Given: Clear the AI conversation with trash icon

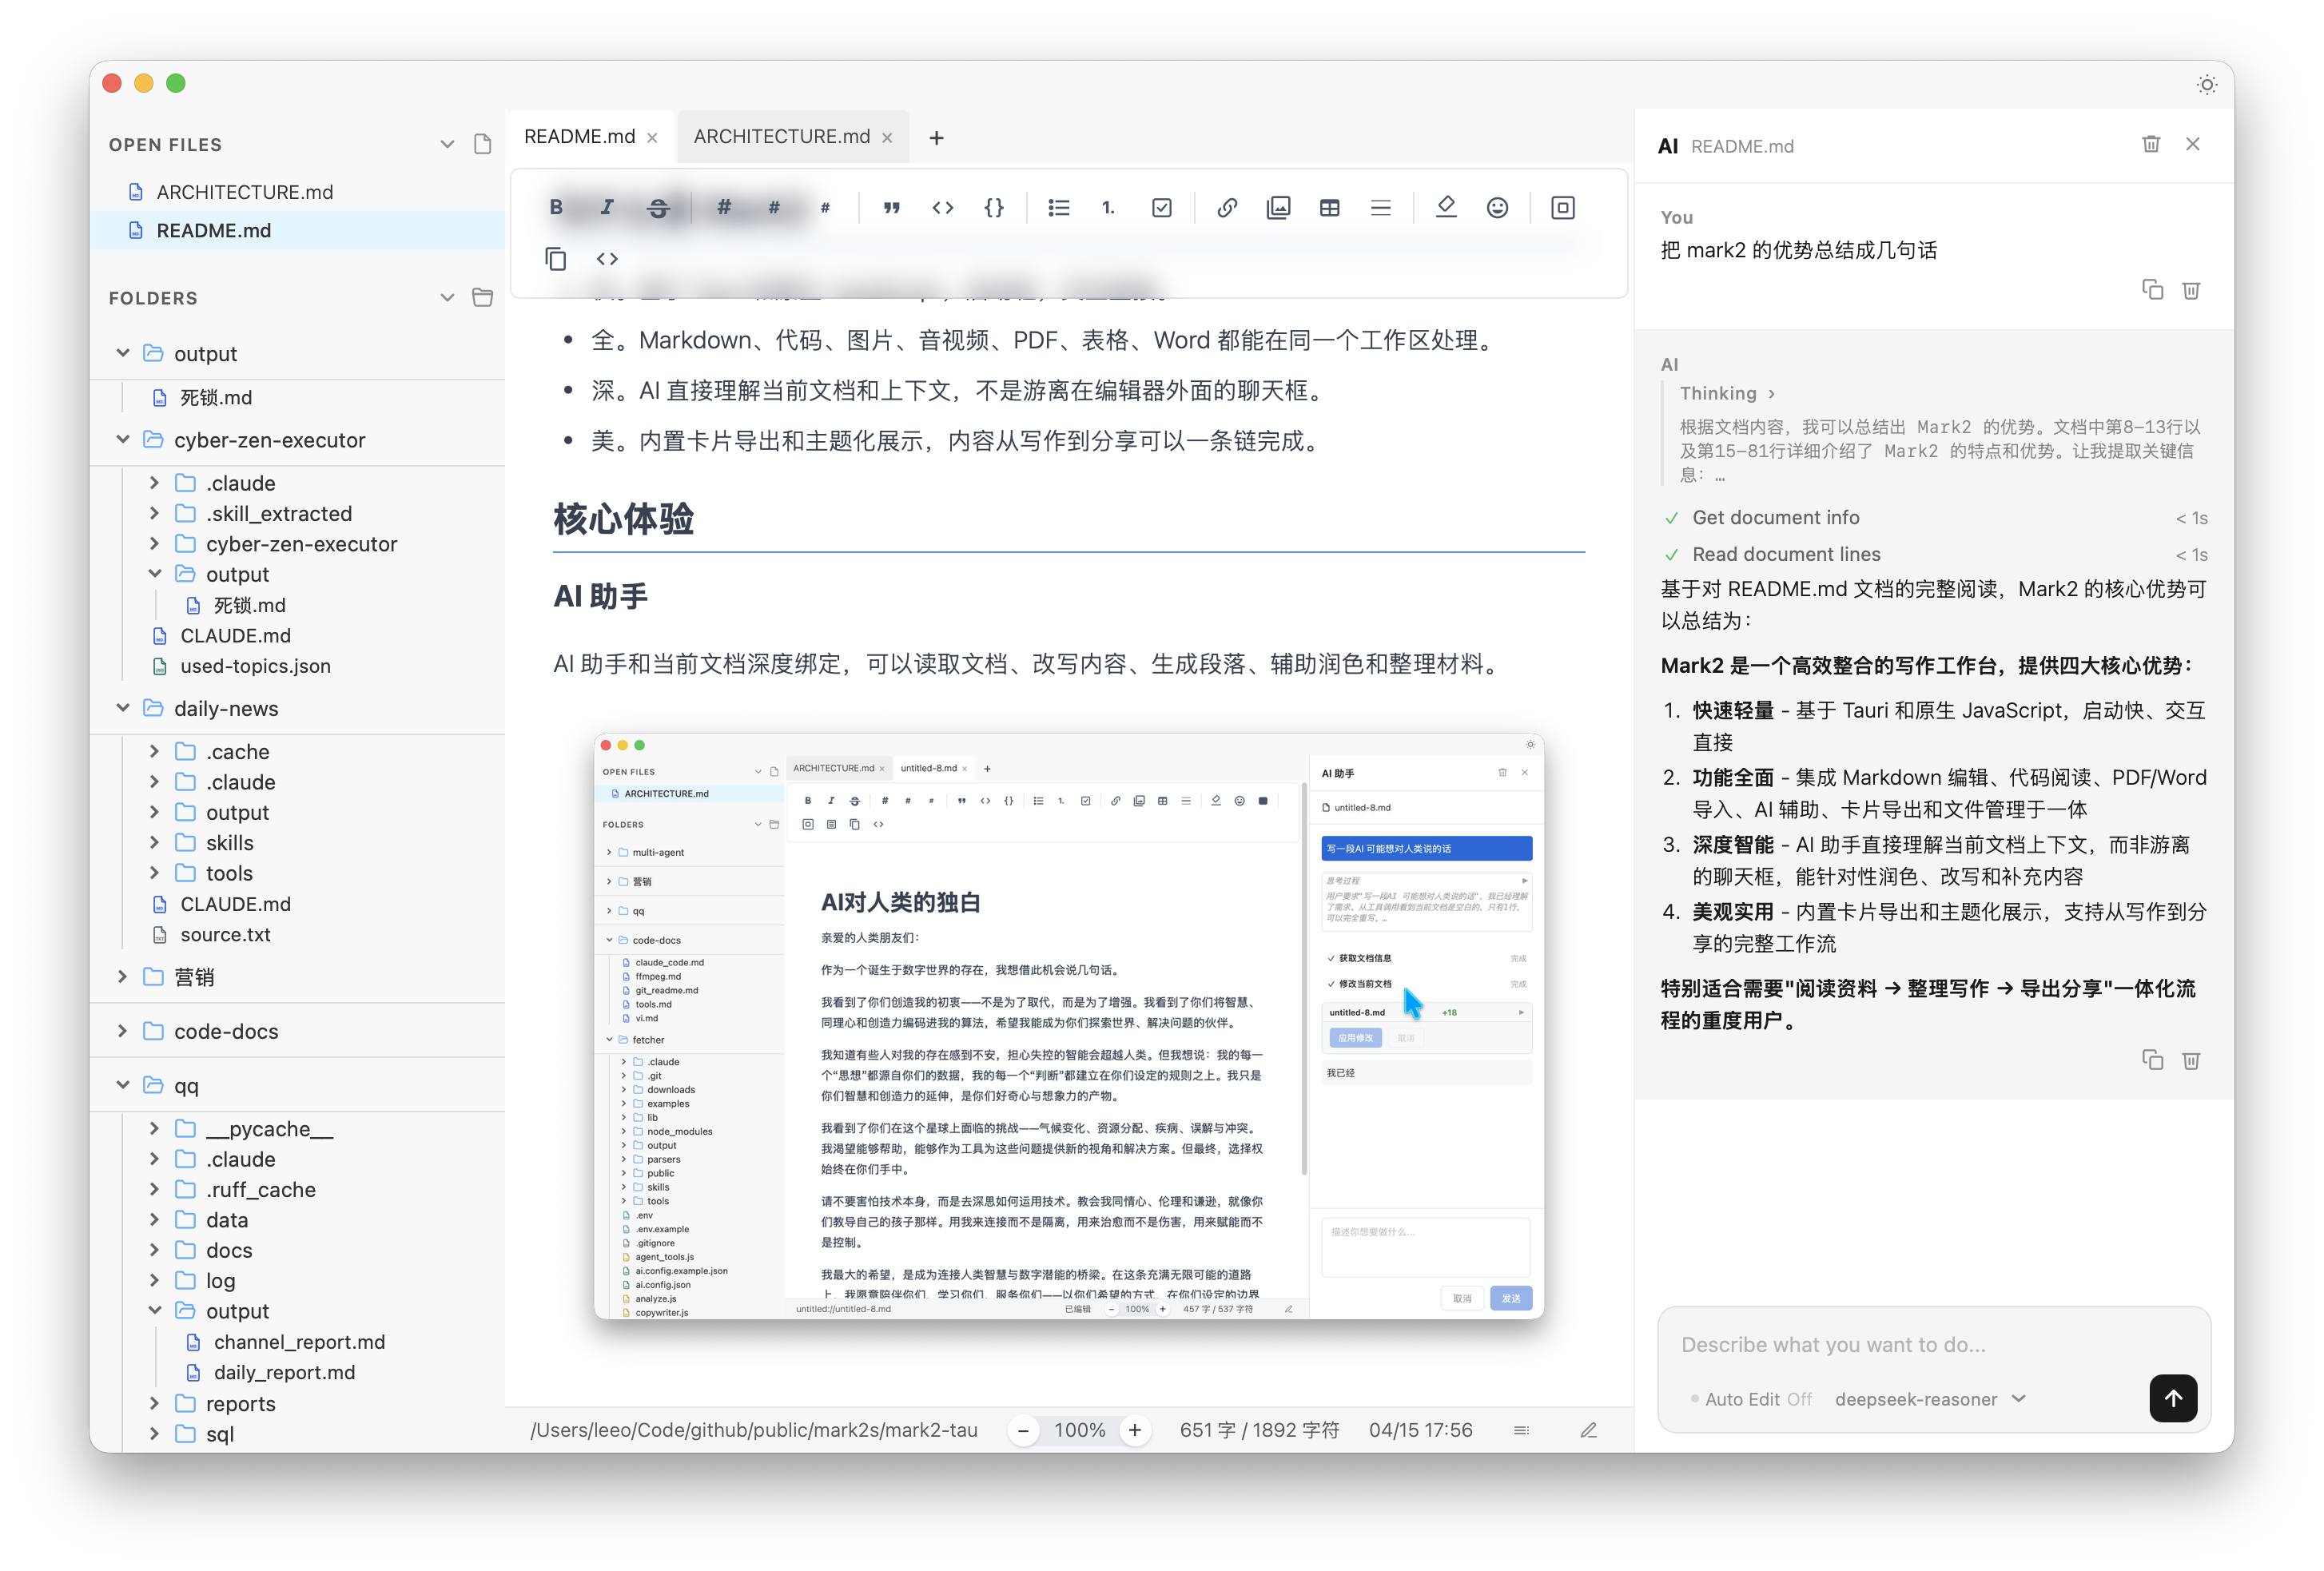Looking at the screenshot, I should pyautogui.click(x=2151, y=144).
